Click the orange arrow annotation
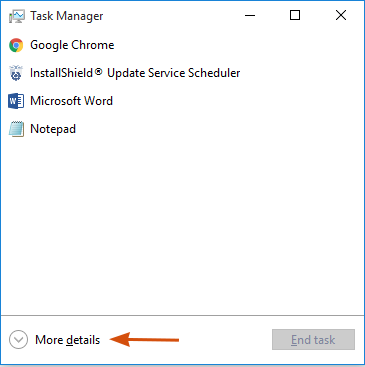Image resolution: width=365 pixels, height=367 pixels. pyautogui.click(x=144, y=340)
